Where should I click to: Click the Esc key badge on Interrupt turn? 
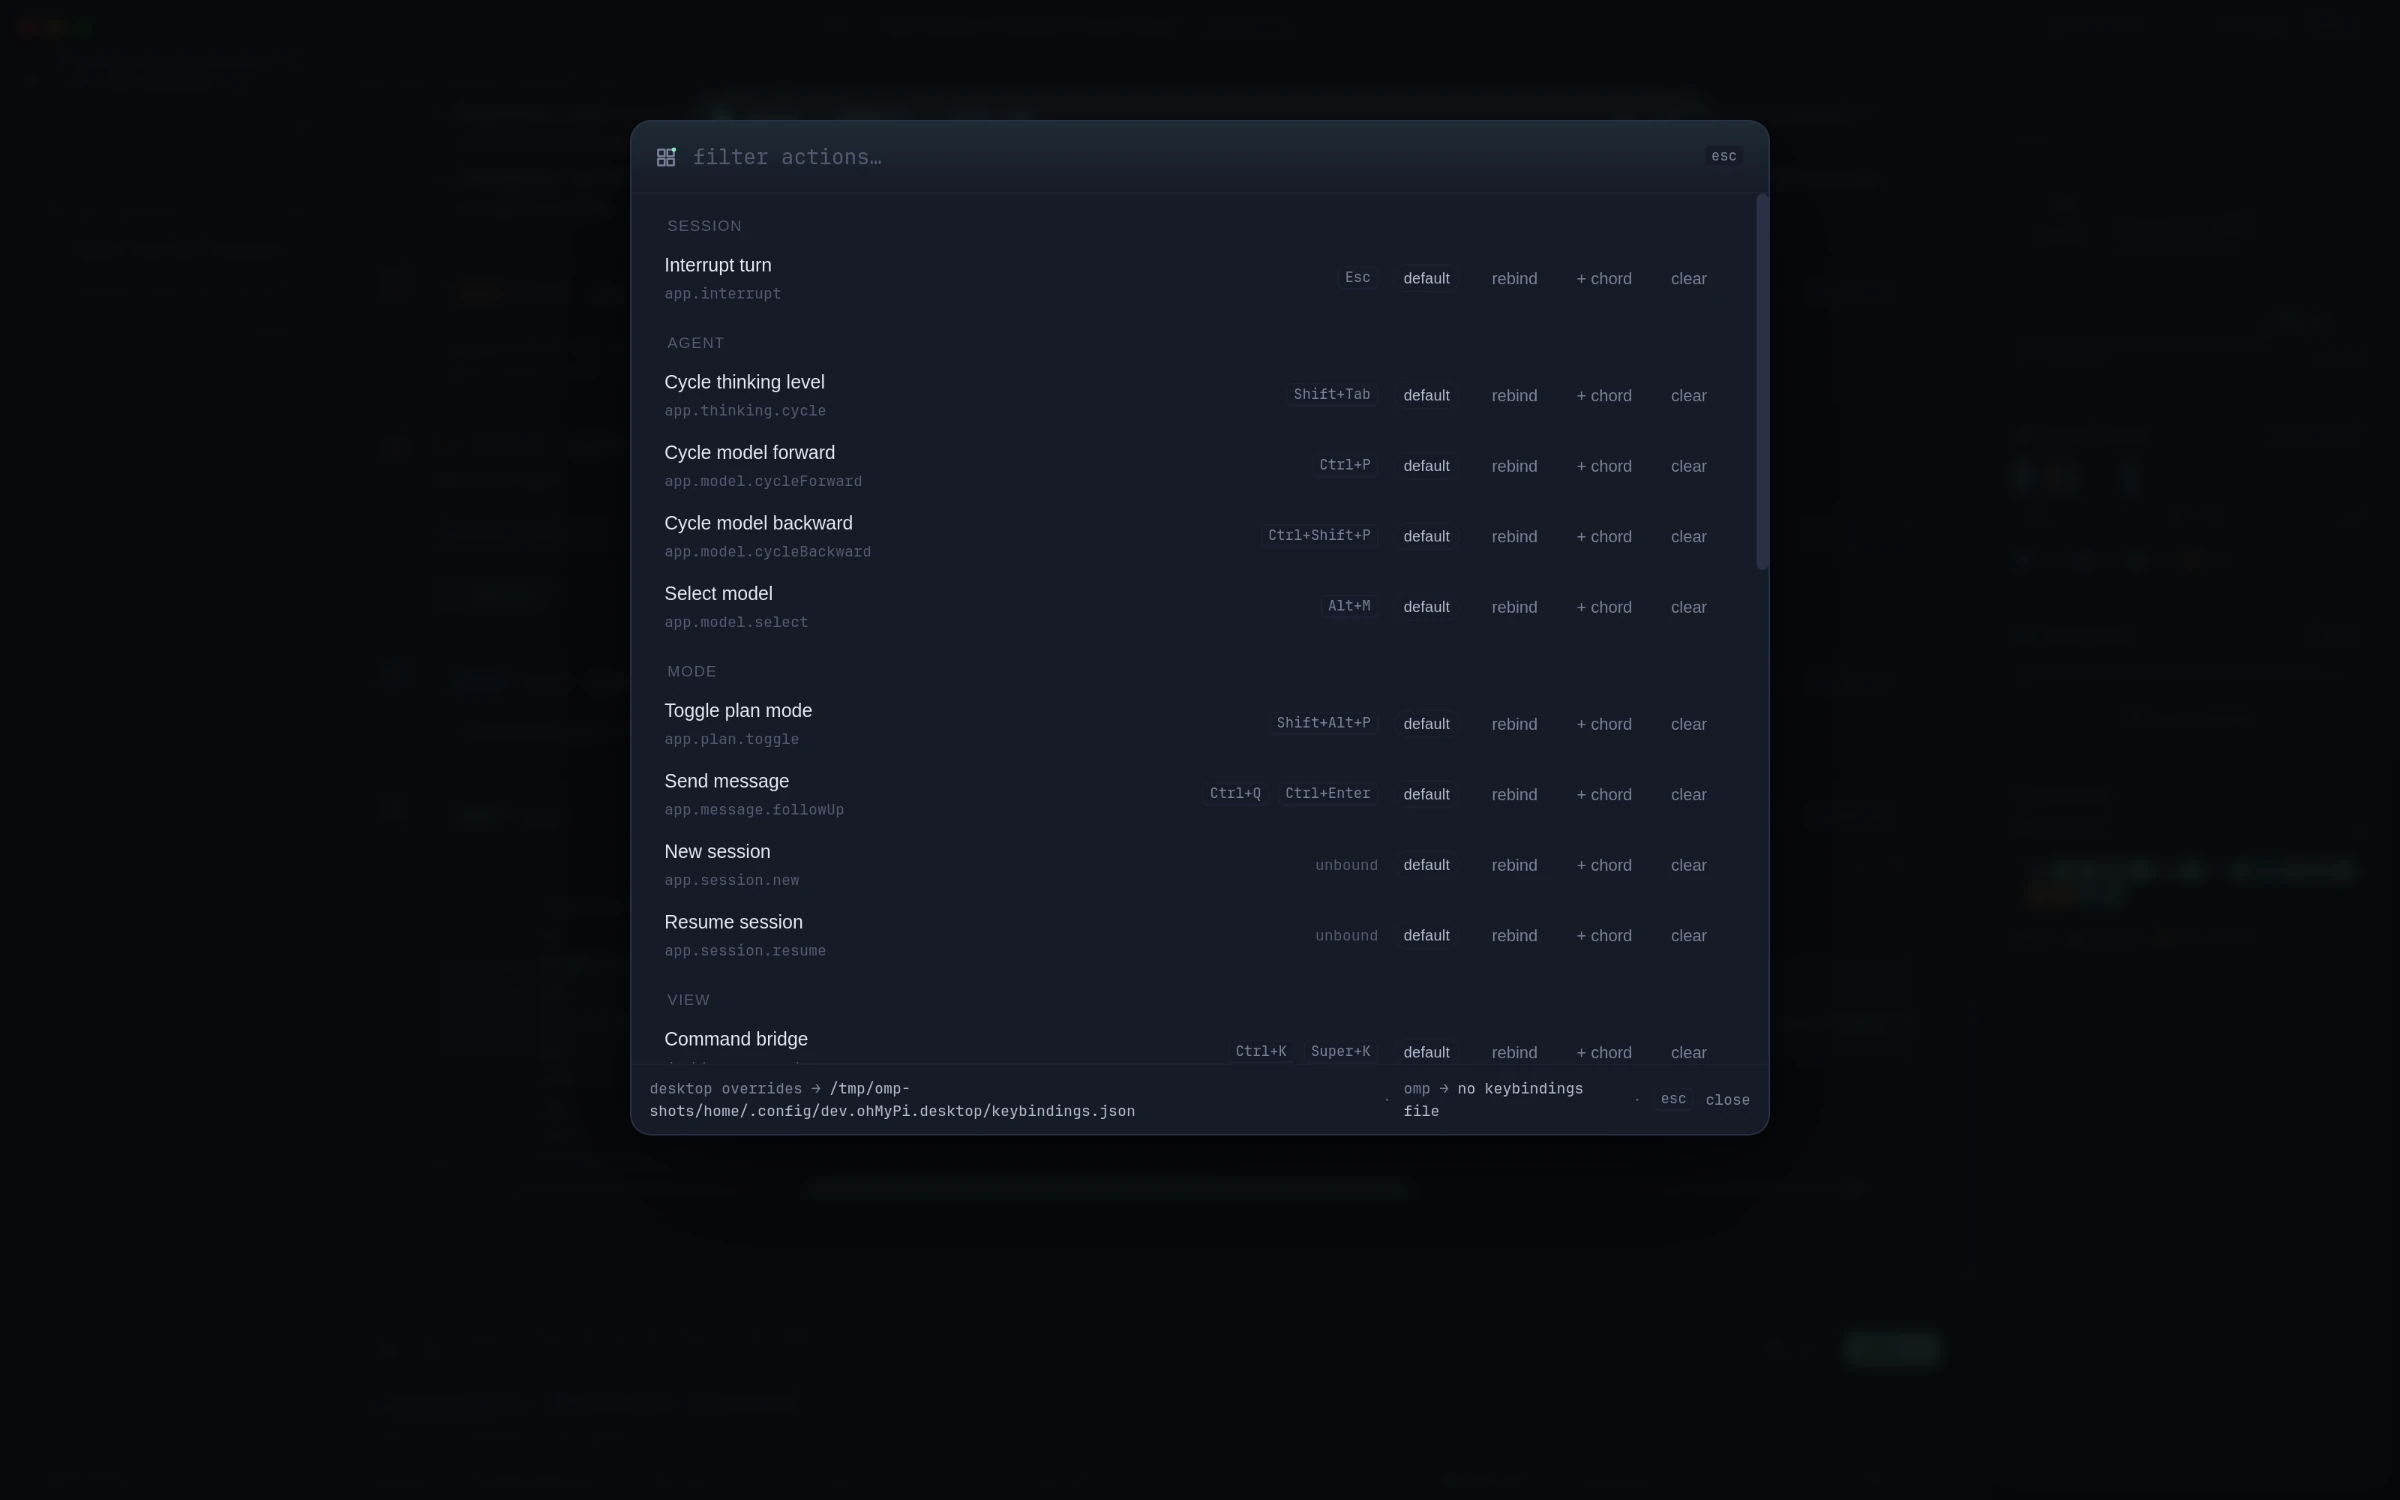1357,278
